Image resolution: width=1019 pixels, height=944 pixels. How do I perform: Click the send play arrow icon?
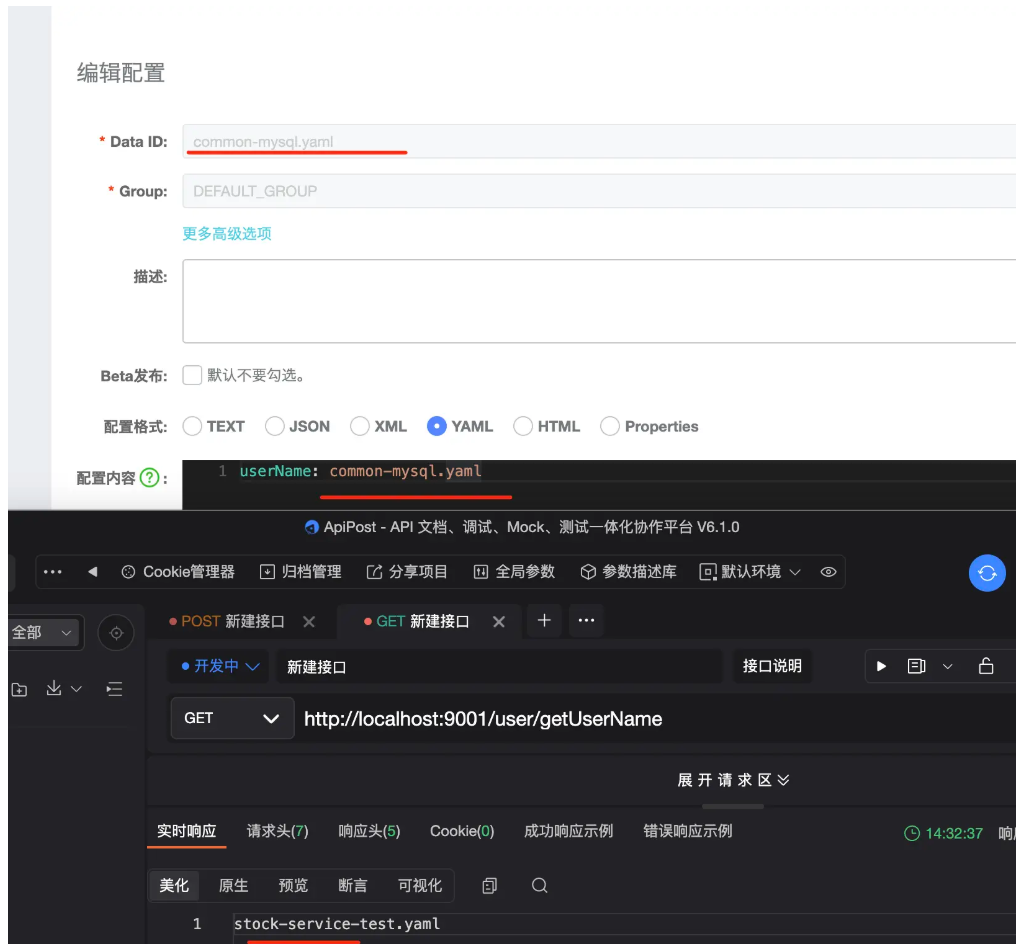click(881, 666)
